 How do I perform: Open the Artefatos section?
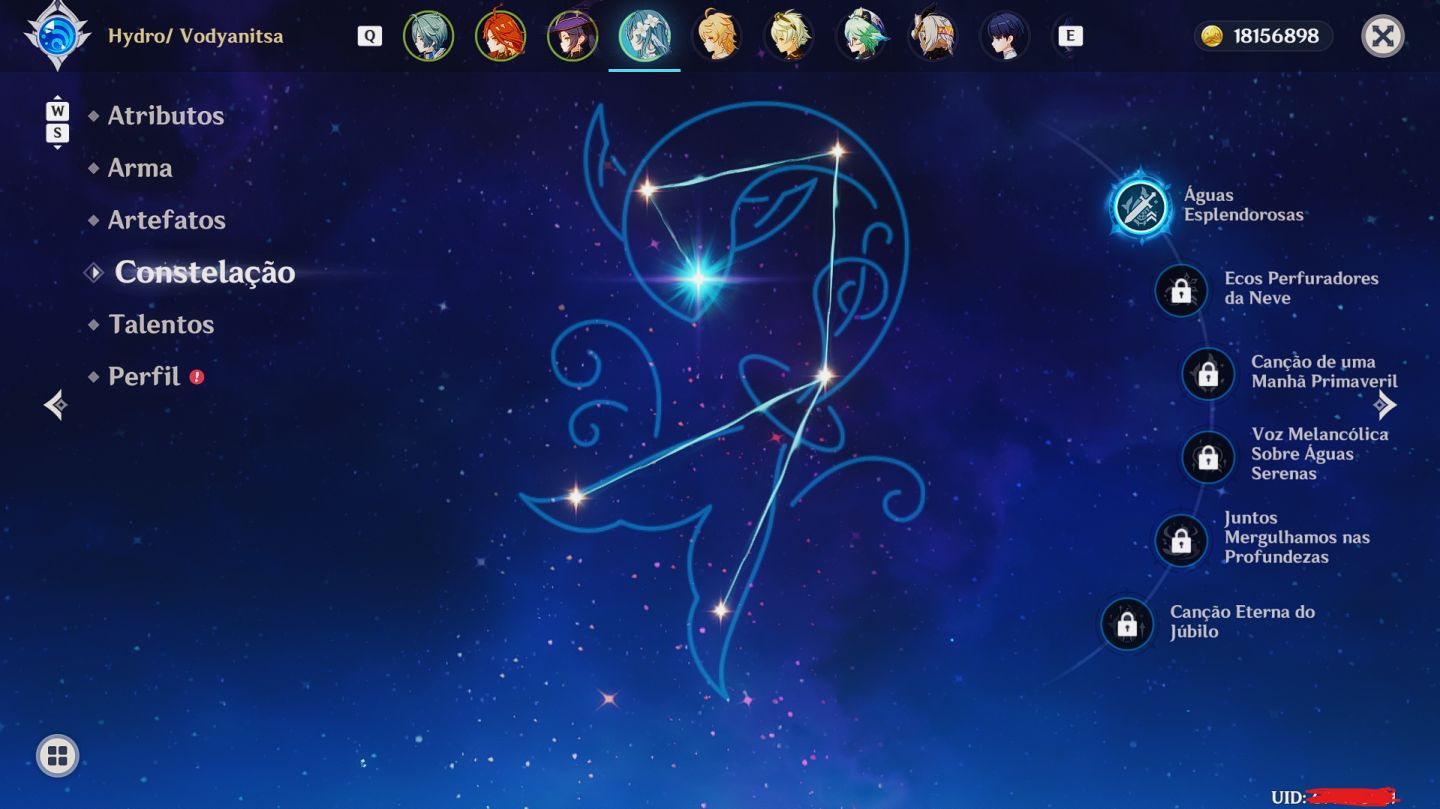point(167,219)
